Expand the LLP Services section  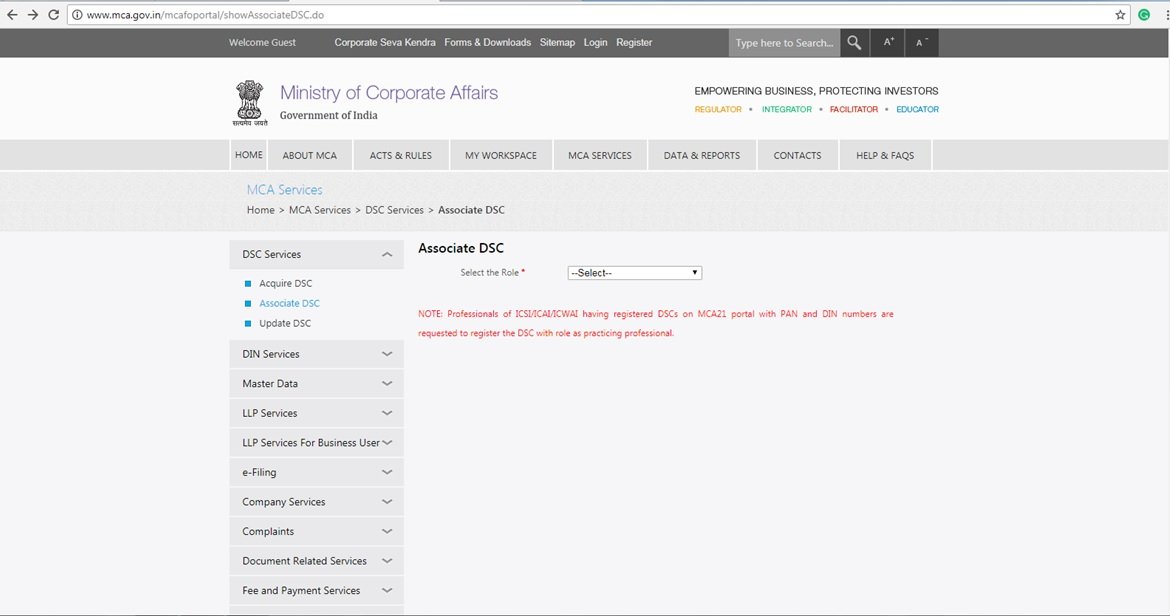316,413
